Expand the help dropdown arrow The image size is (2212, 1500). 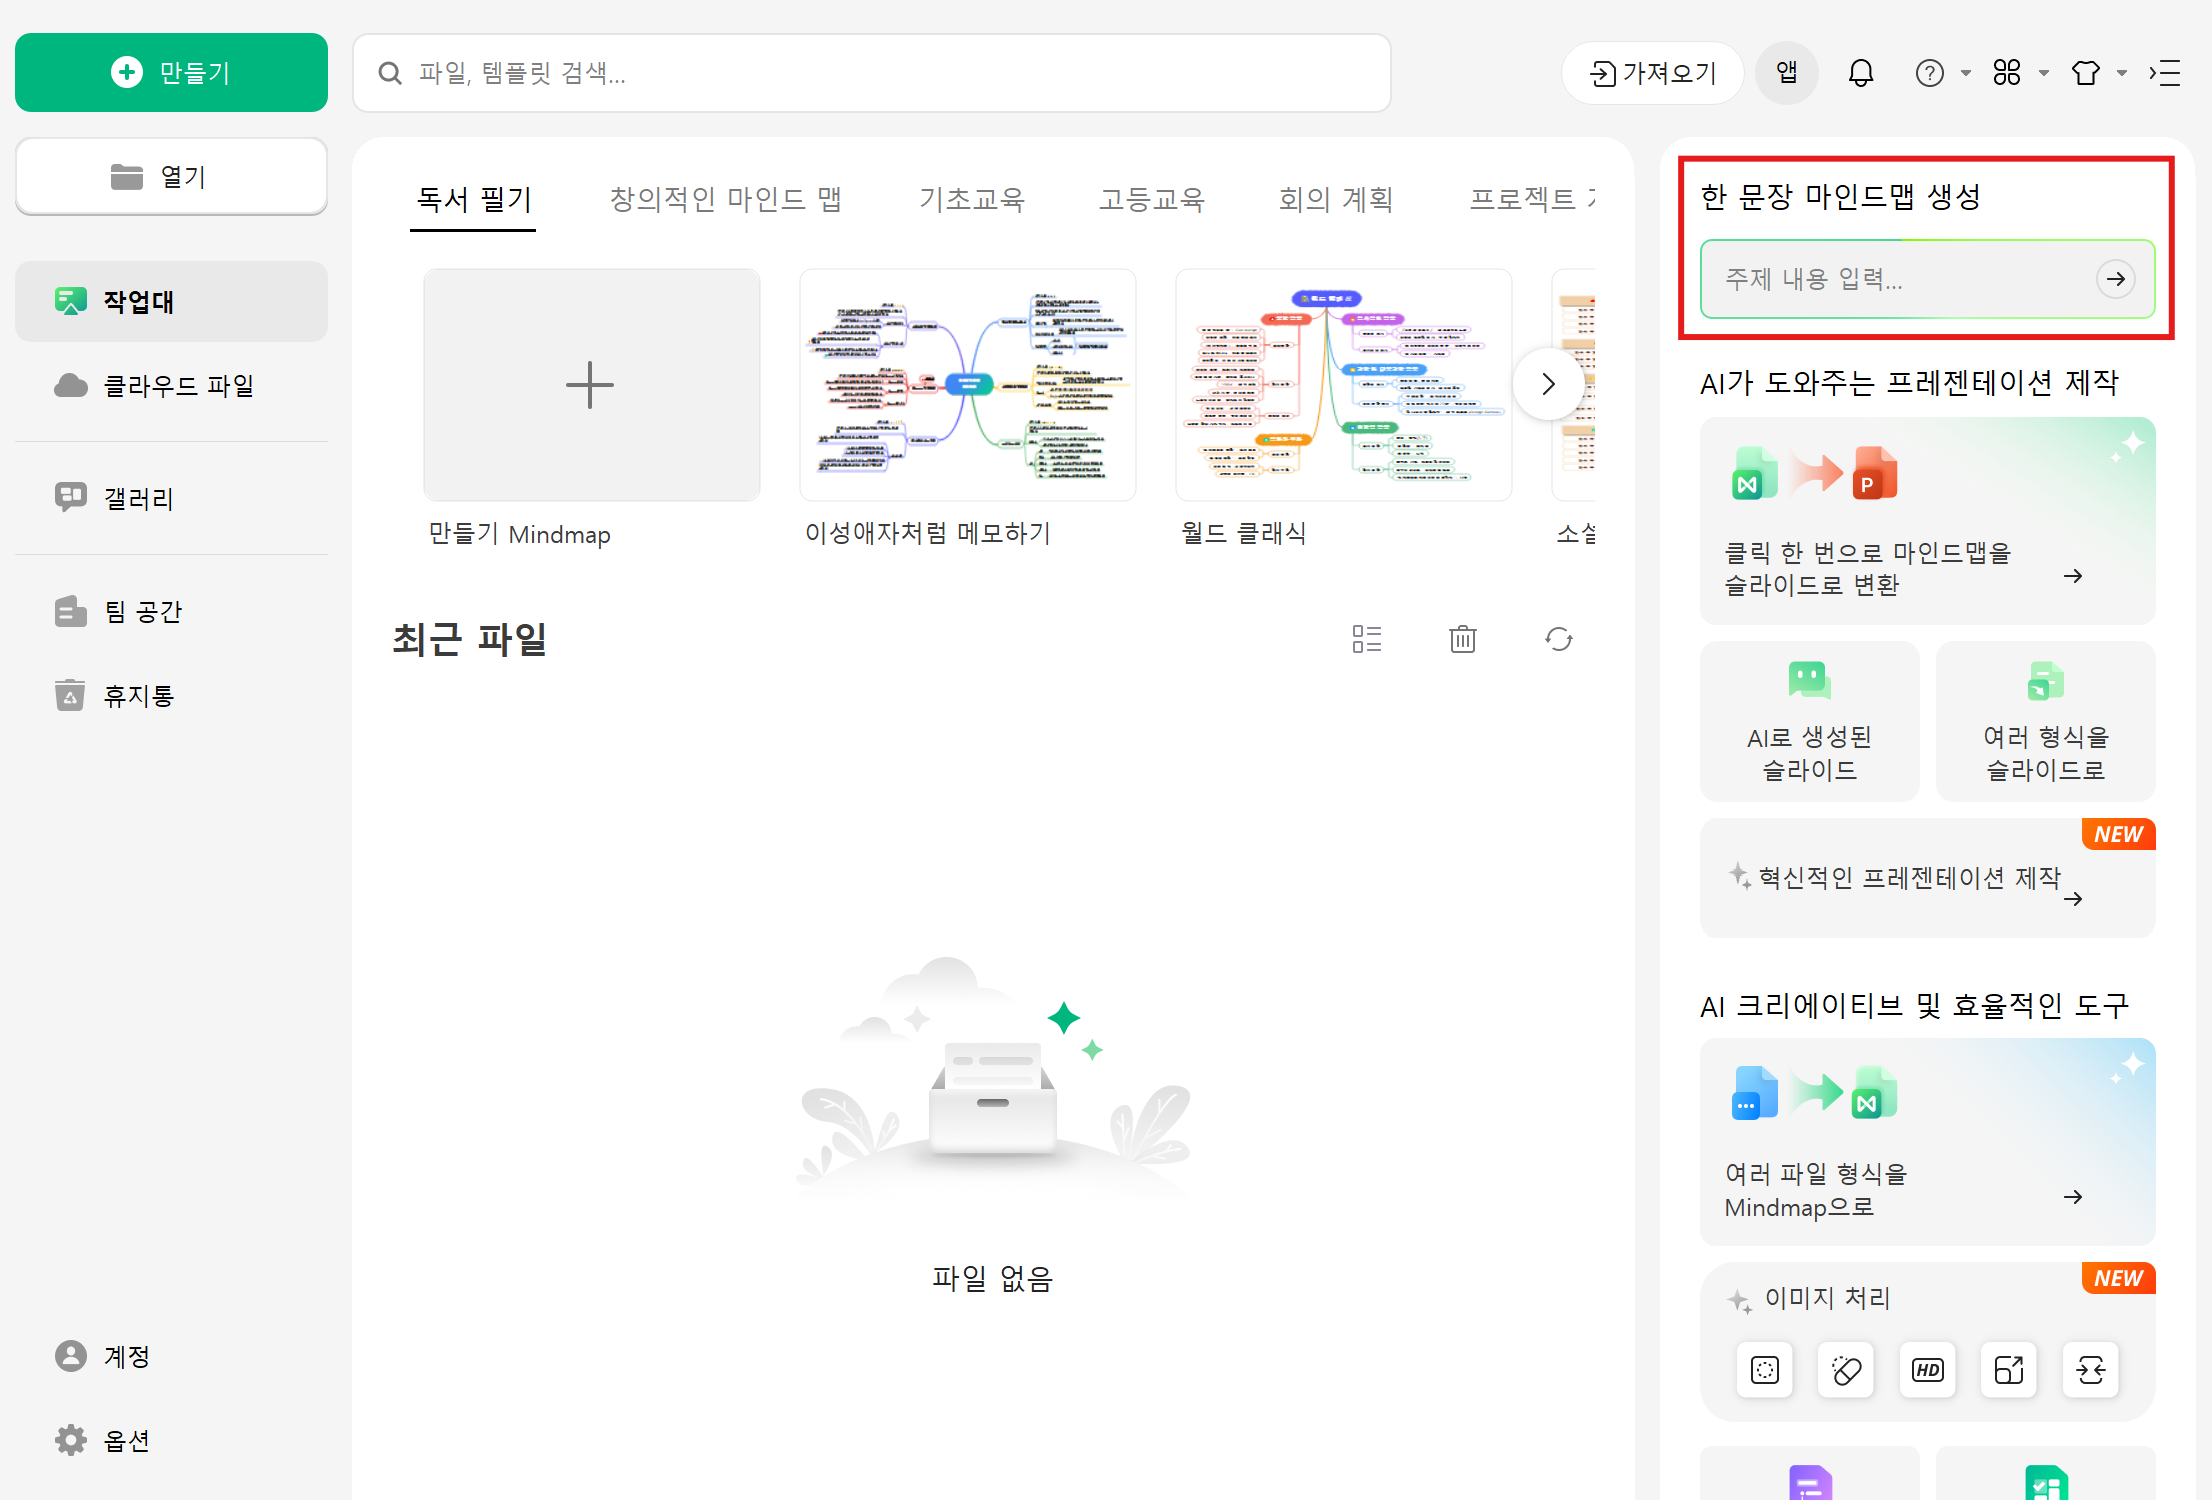point(1966,73)
